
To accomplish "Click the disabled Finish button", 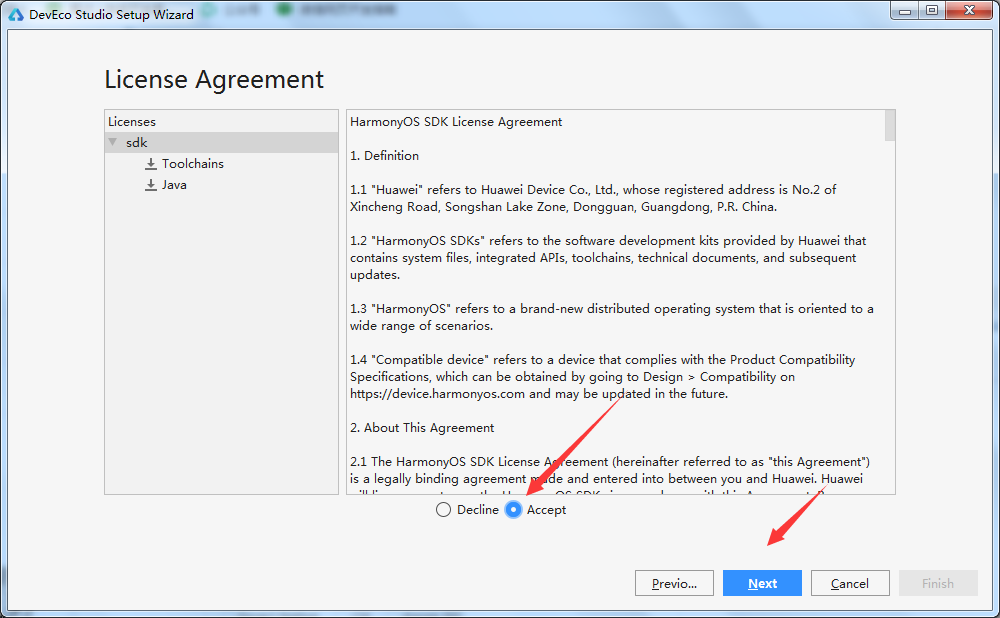I will [x=938, y=583].
